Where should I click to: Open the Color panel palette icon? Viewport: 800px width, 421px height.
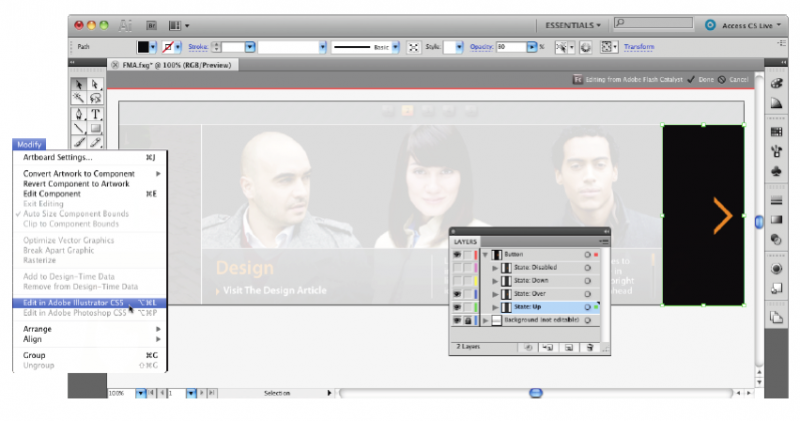pyautogui.click(x=777, y=84)
